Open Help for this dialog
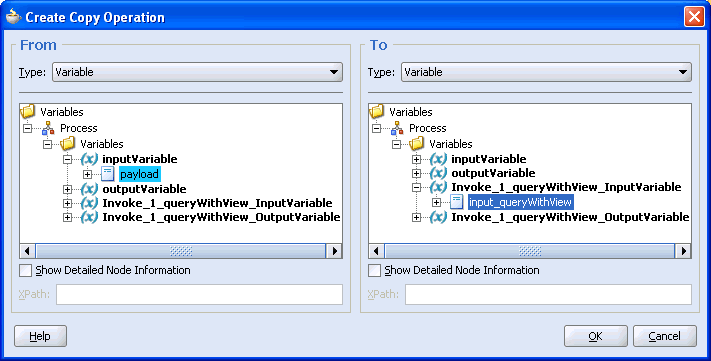Screen dimensions: 711x361 pyautogui.click(x=40, y=336)
